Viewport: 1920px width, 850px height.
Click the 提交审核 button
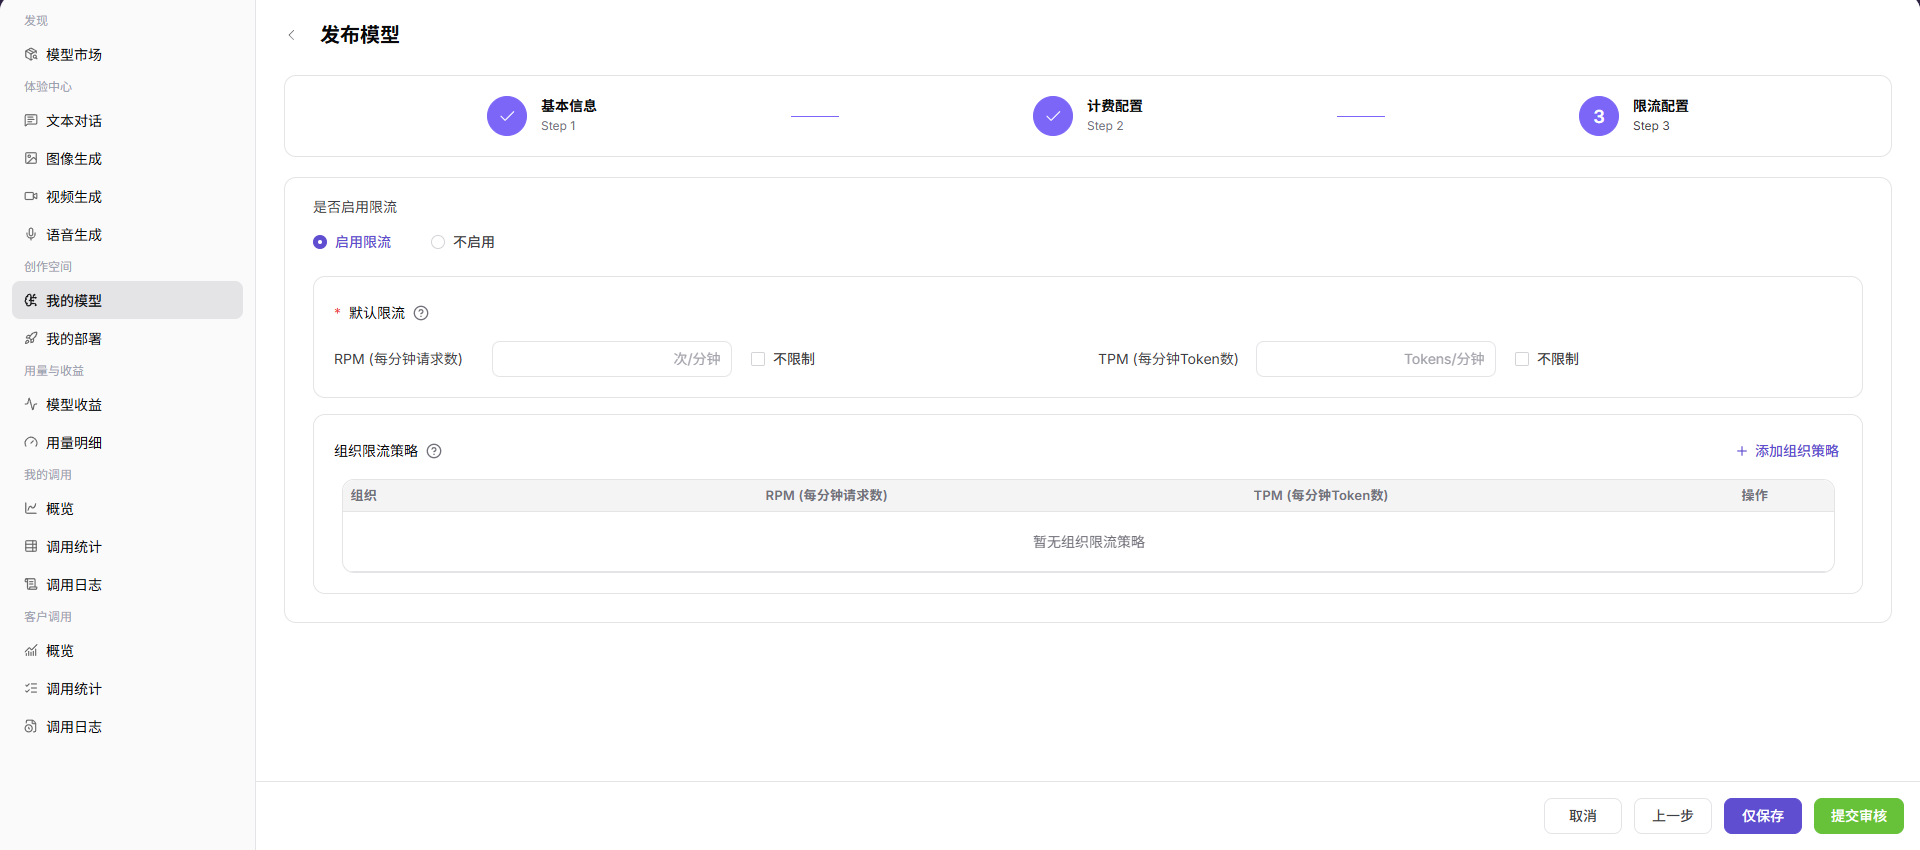coord(1859,816)
